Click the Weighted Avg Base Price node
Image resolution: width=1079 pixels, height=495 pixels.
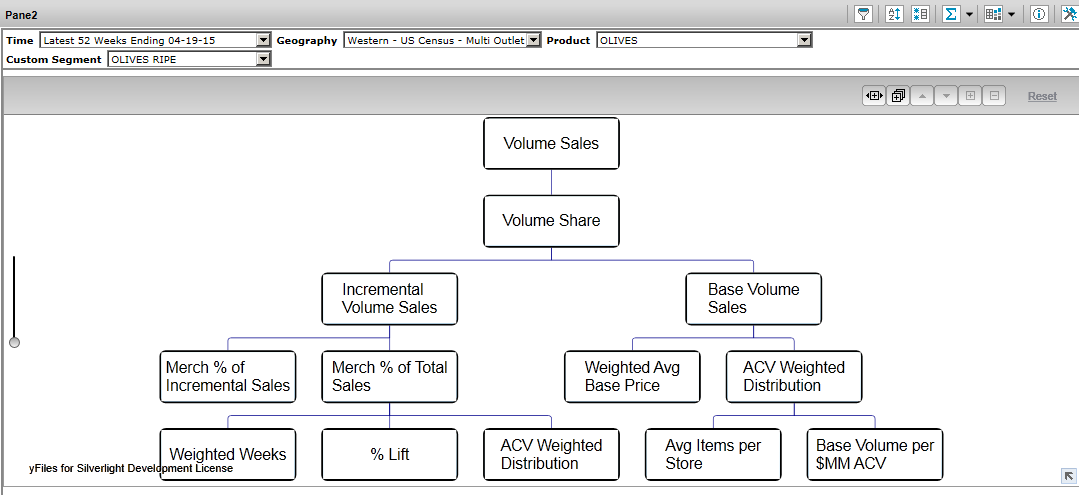[632, 376]
